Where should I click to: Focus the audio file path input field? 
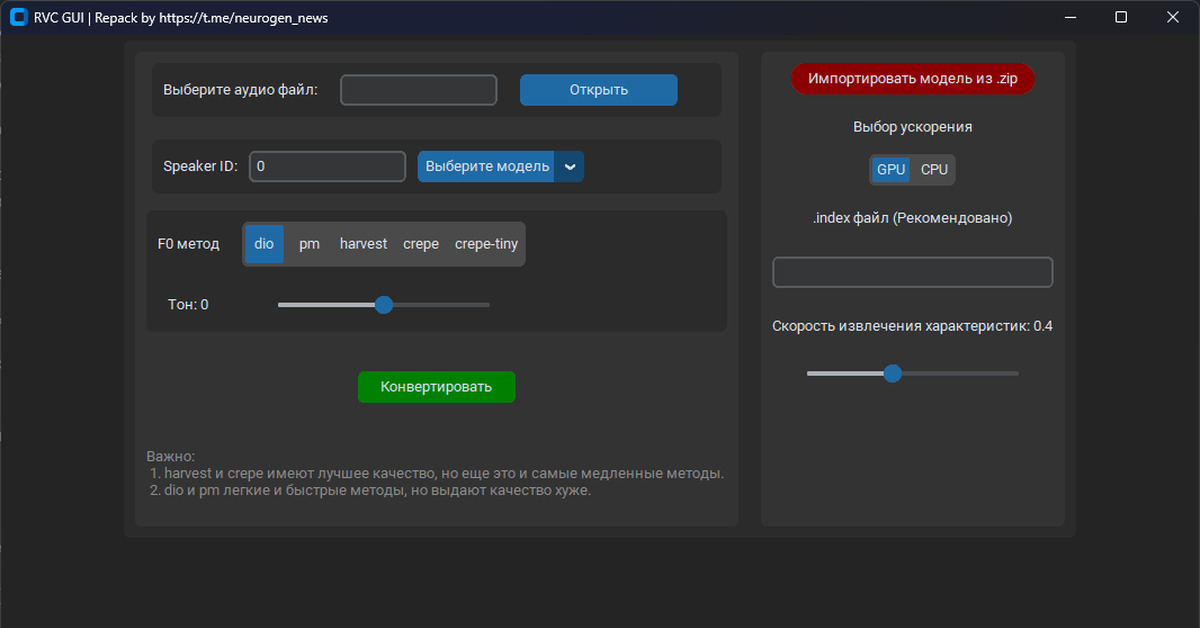(418, 90)
